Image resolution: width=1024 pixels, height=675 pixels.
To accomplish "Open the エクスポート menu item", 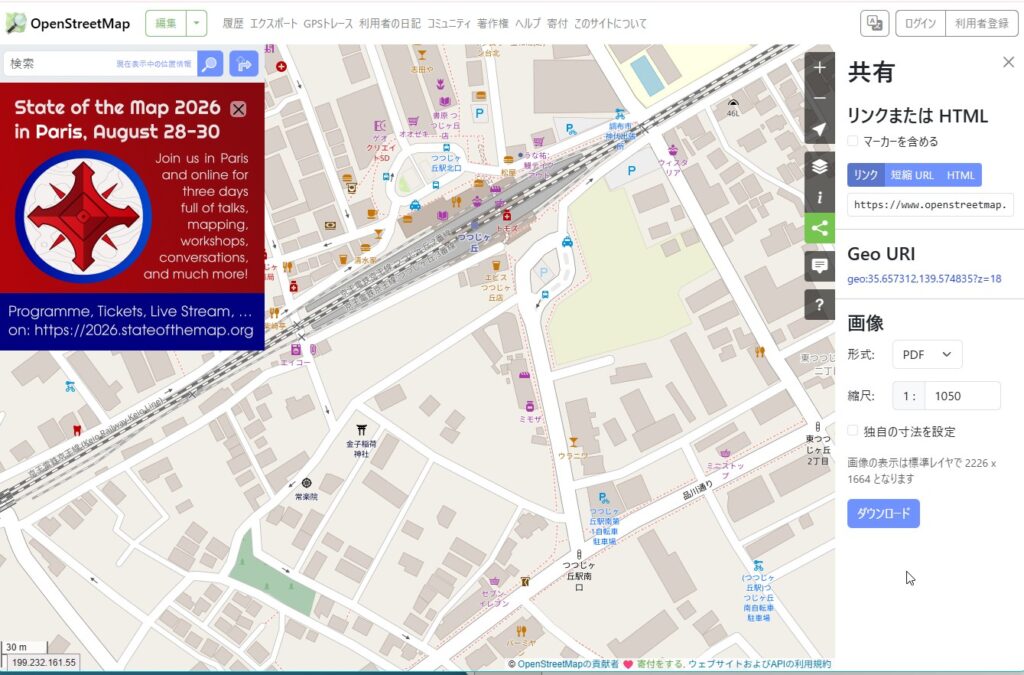I will (x=274, y=24).
